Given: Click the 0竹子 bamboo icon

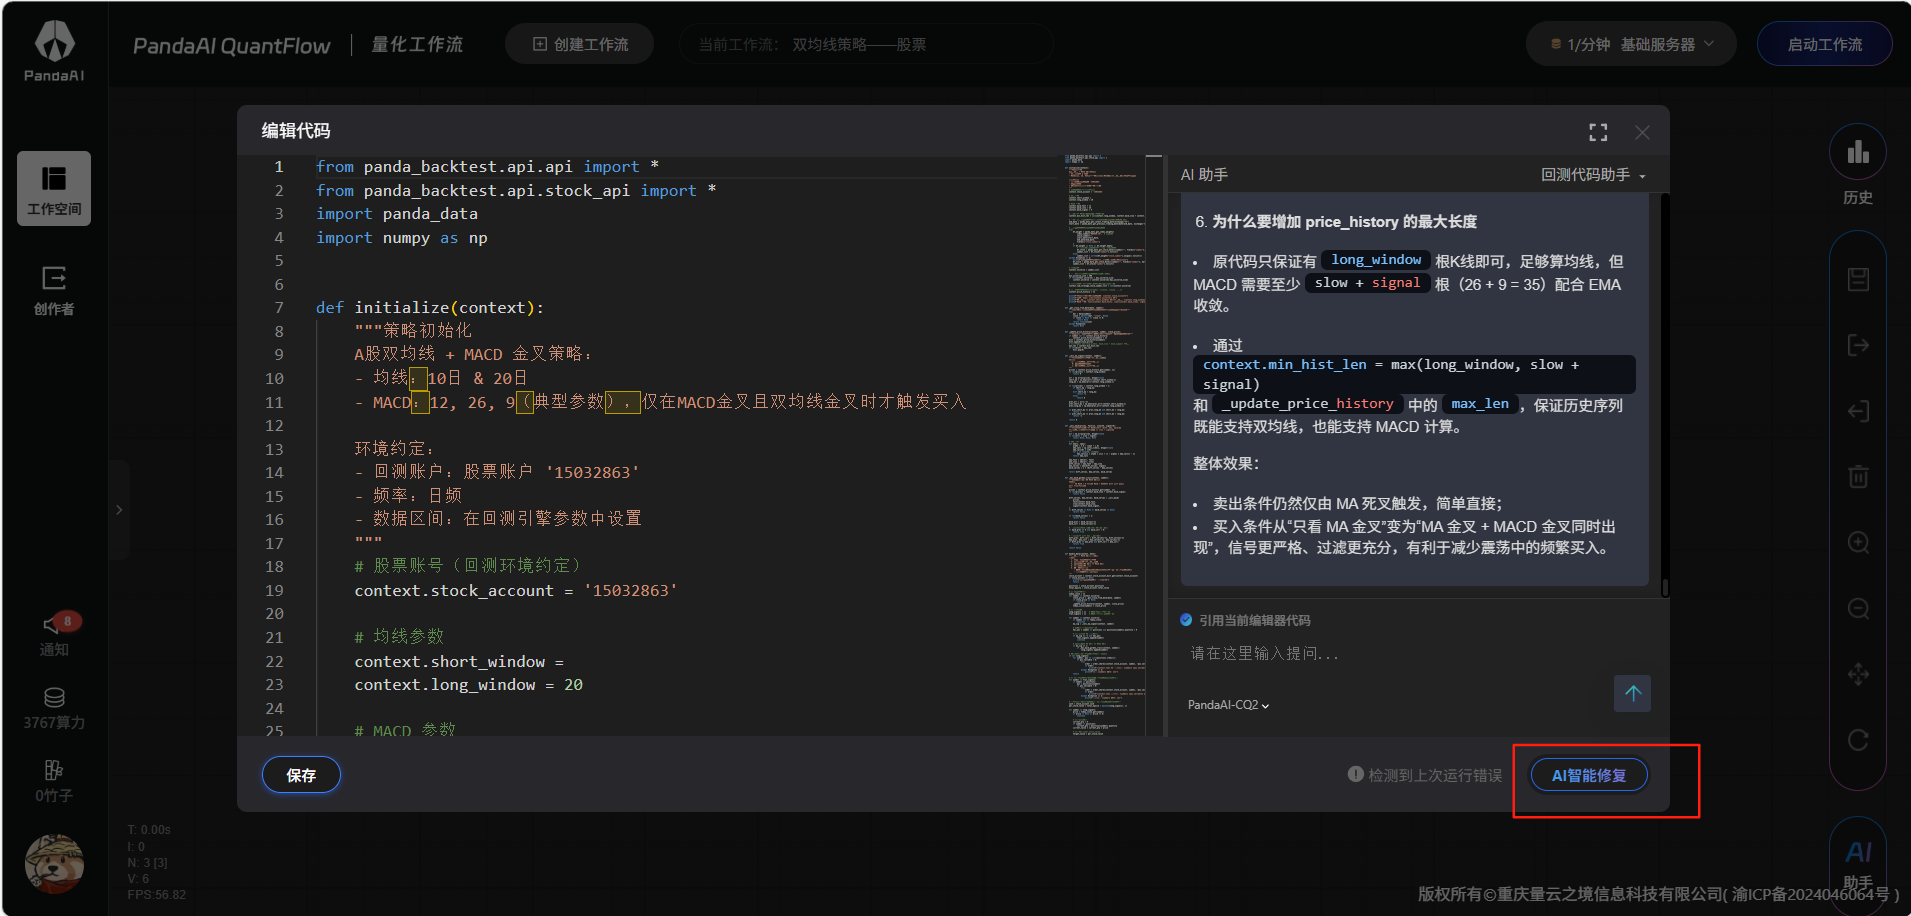Looking at the screenshot, I should pyautogui.click(x=54, y=781).
